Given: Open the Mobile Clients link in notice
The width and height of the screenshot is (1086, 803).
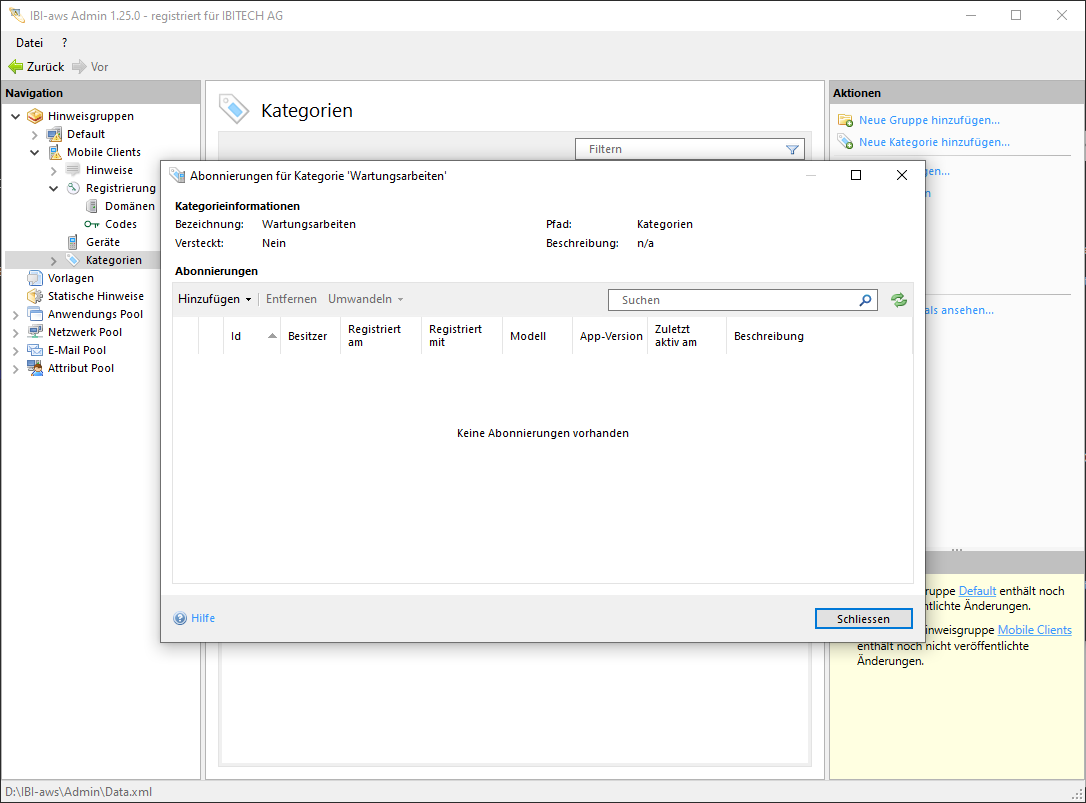Looking at the screenshot, I should 1034,630.
